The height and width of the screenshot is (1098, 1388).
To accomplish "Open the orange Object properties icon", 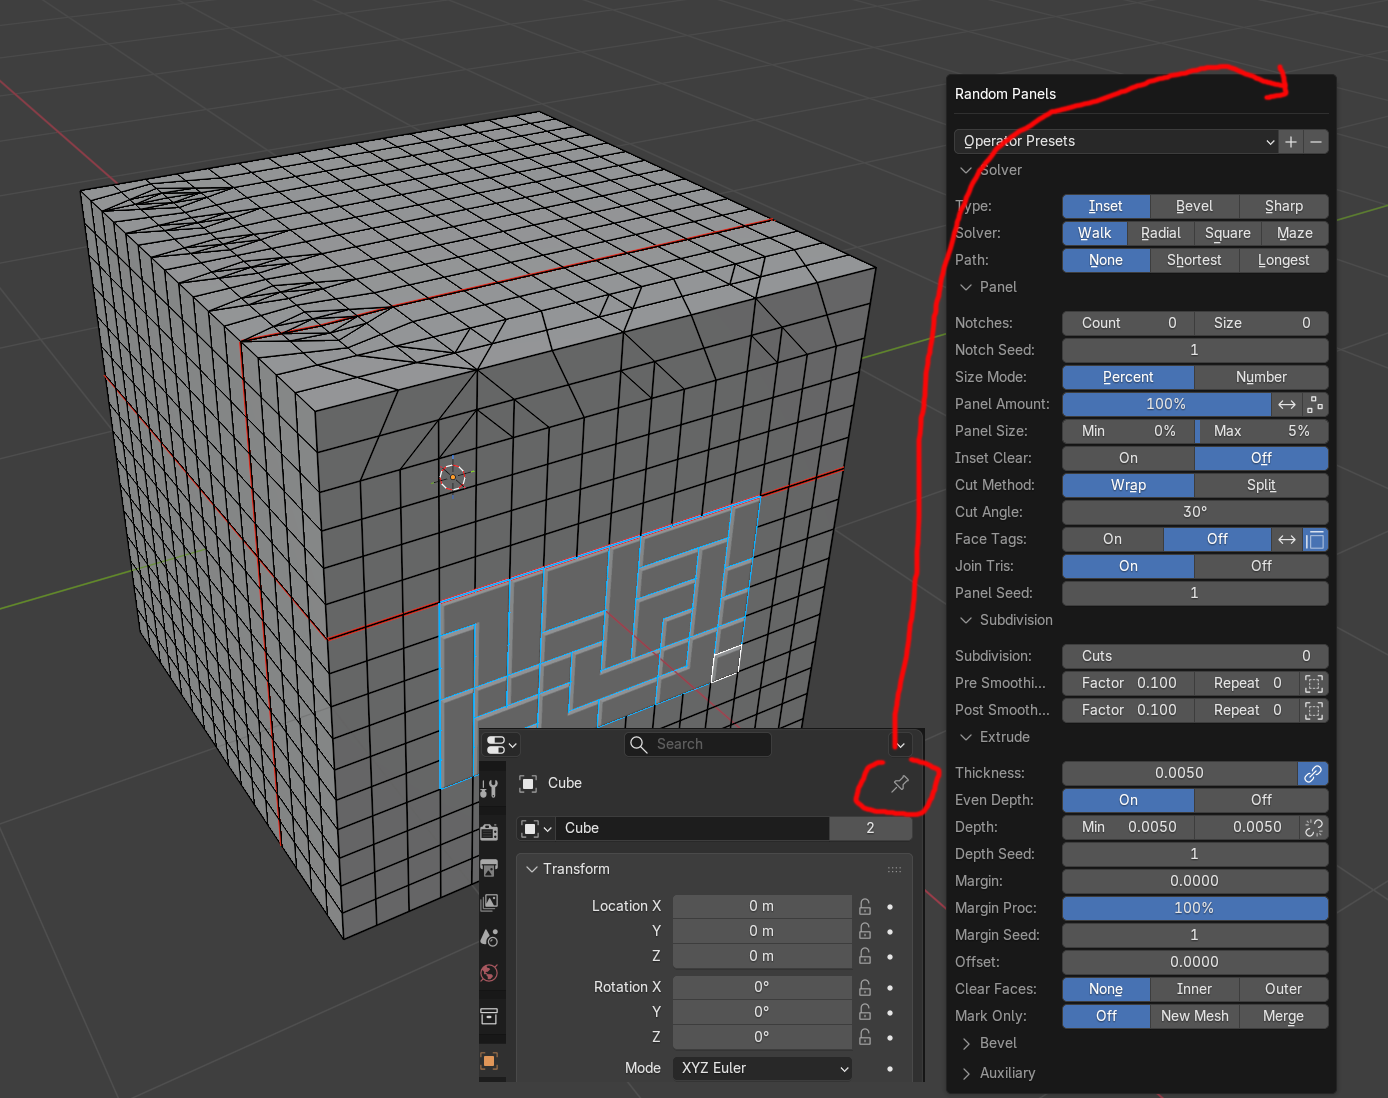I will (489, 1060).
